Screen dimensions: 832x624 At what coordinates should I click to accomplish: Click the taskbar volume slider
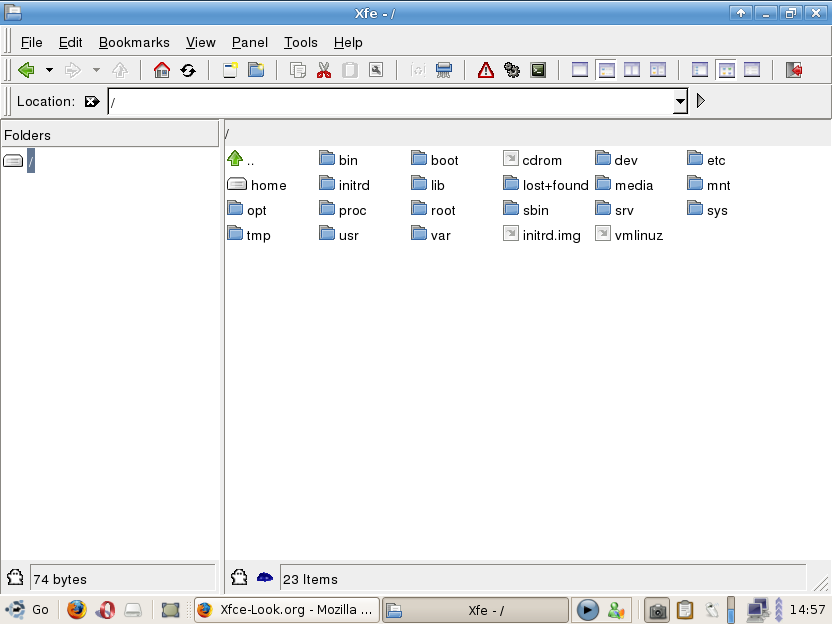tap(731, 610)
